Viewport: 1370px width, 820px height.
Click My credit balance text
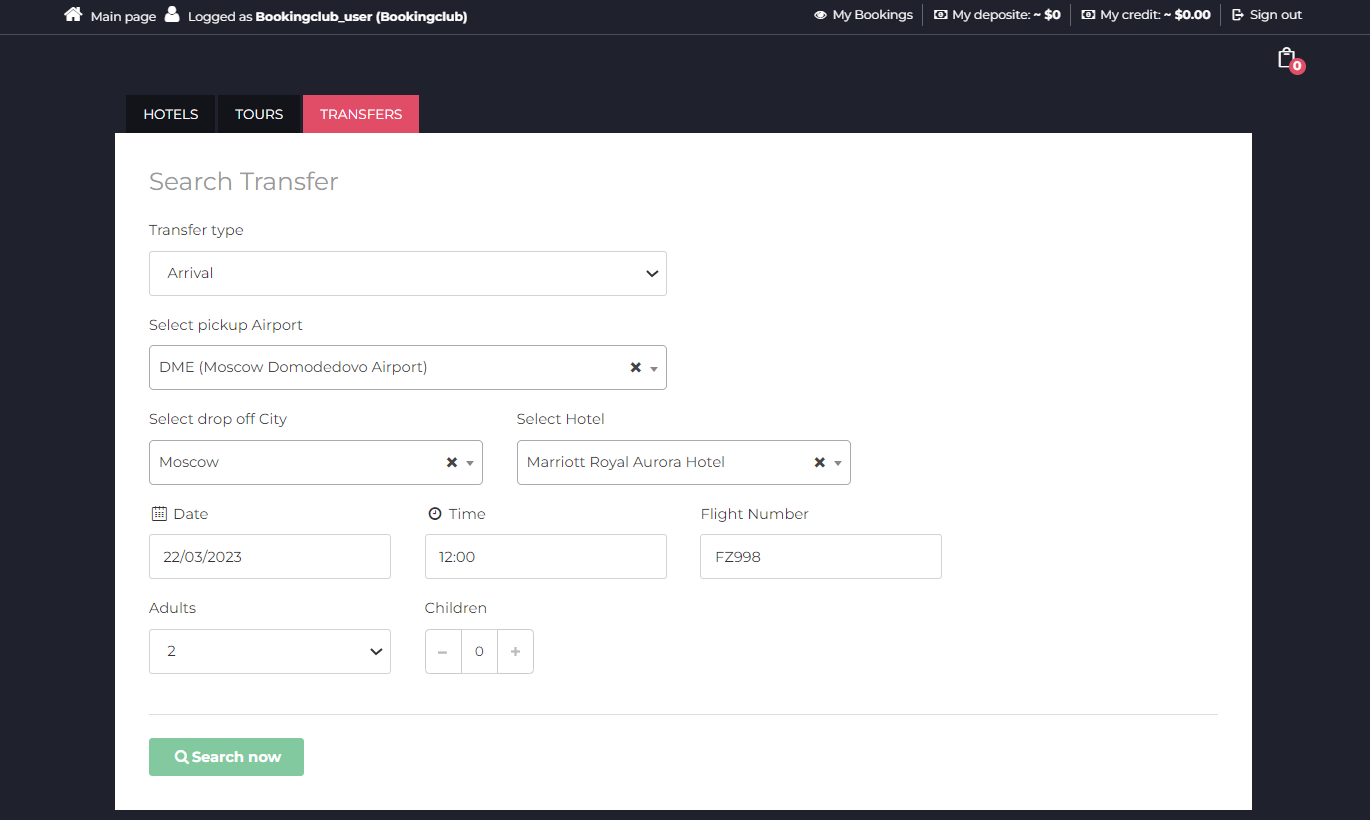[x=1155, y=15]
